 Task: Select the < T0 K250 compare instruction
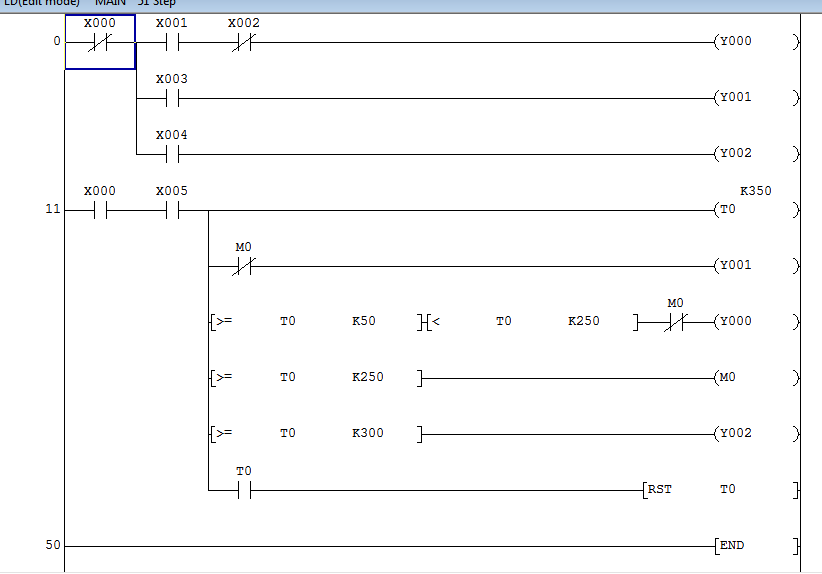click(532, 321)
